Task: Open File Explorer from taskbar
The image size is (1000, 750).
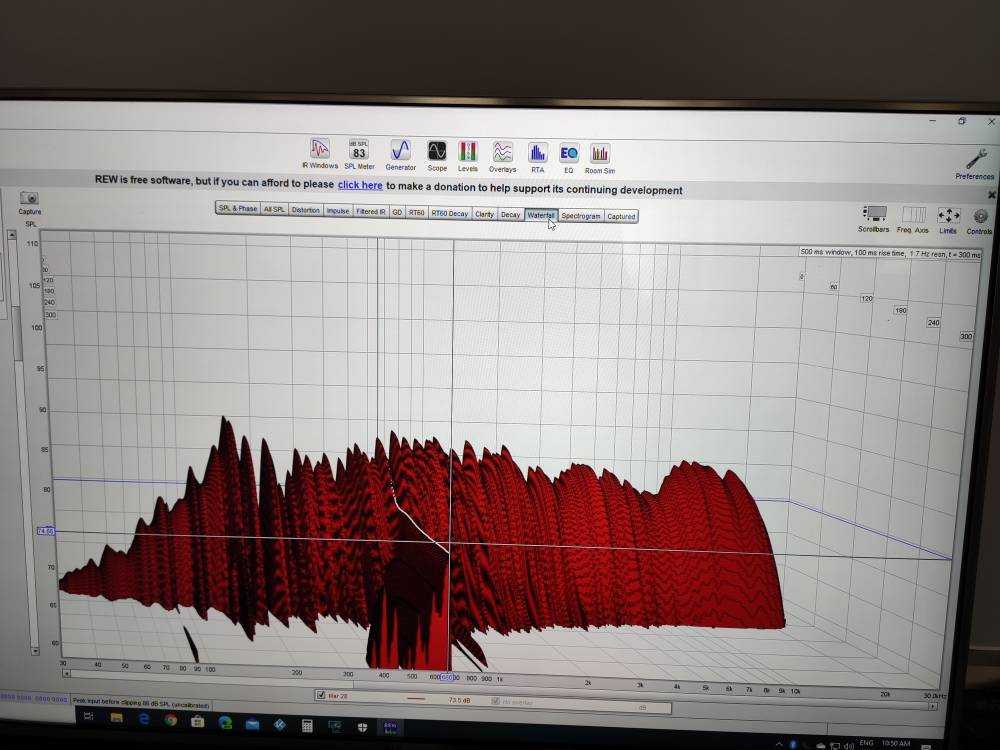Action: coord(117,718)
